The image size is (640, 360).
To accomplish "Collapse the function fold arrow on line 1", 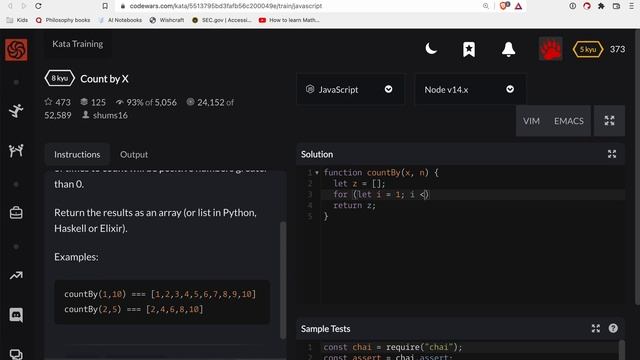I will coord(317,173).
